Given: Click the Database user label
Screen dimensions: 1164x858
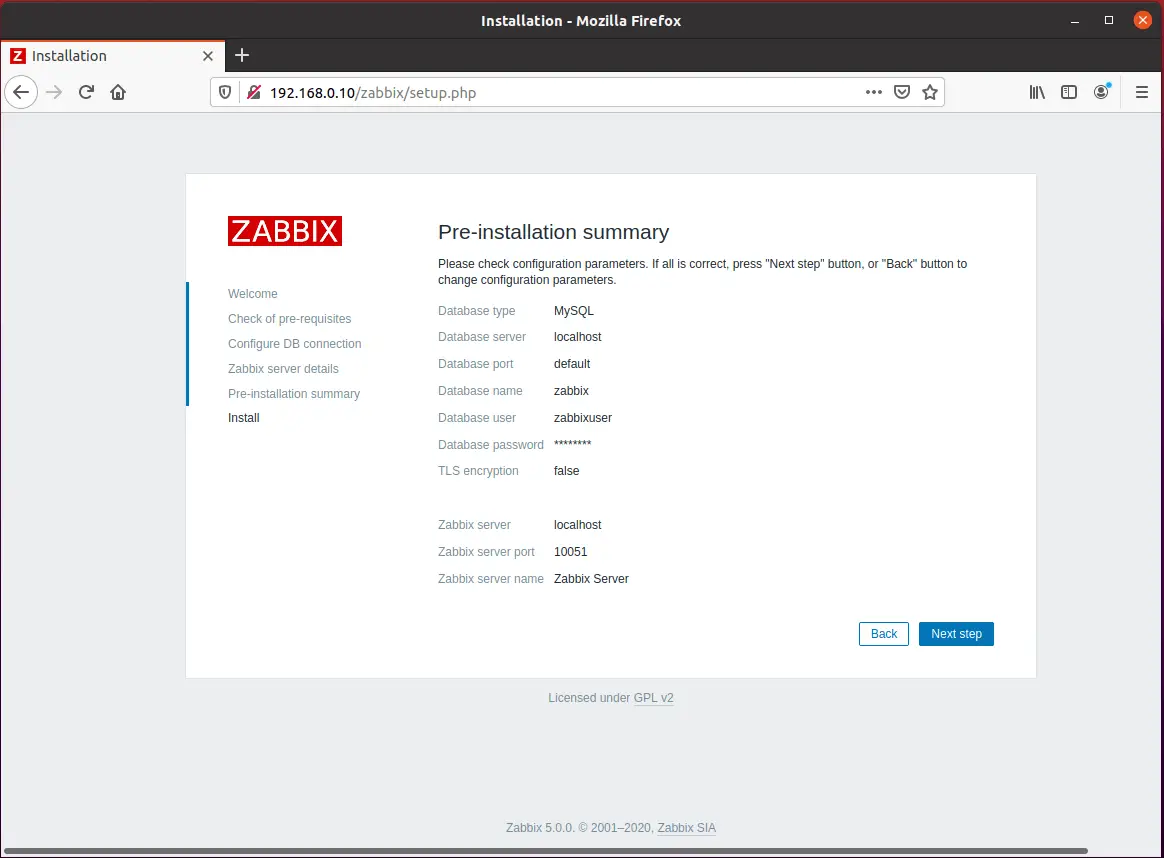Looking at the screenshot, I should coord(477,418).
